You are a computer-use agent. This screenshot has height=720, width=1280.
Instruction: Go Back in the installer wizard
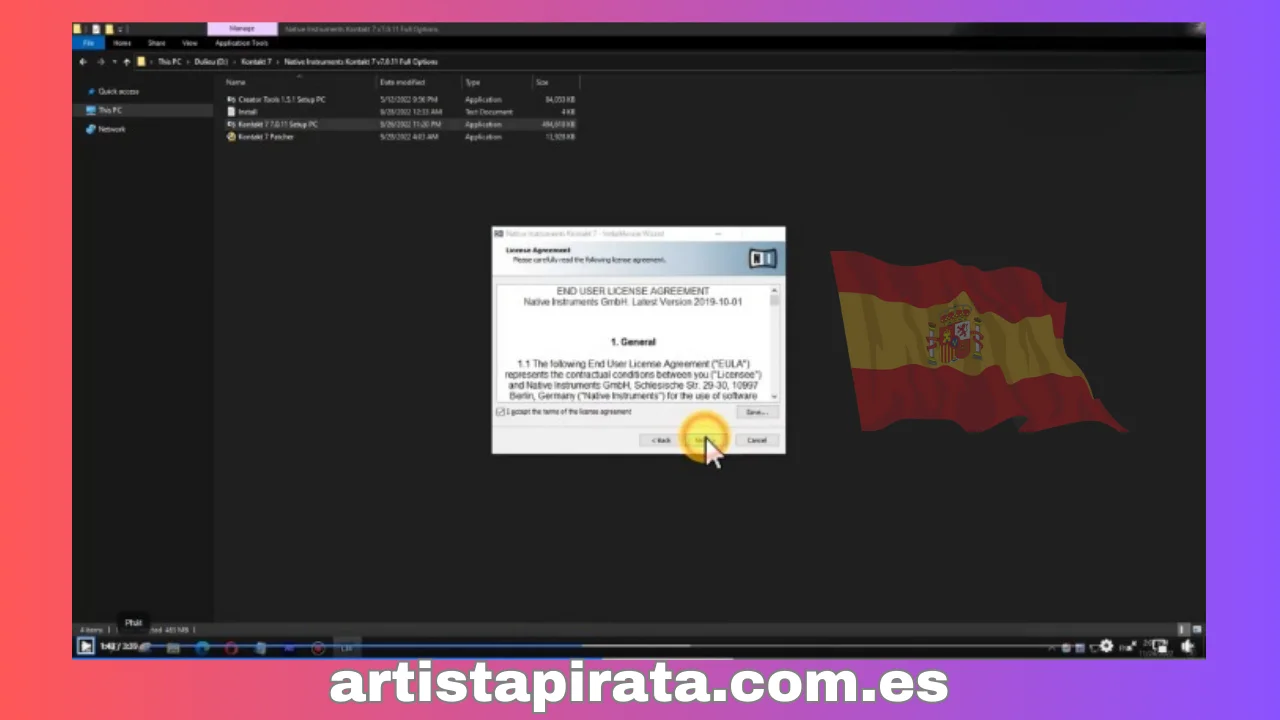(x=661, y=440)
